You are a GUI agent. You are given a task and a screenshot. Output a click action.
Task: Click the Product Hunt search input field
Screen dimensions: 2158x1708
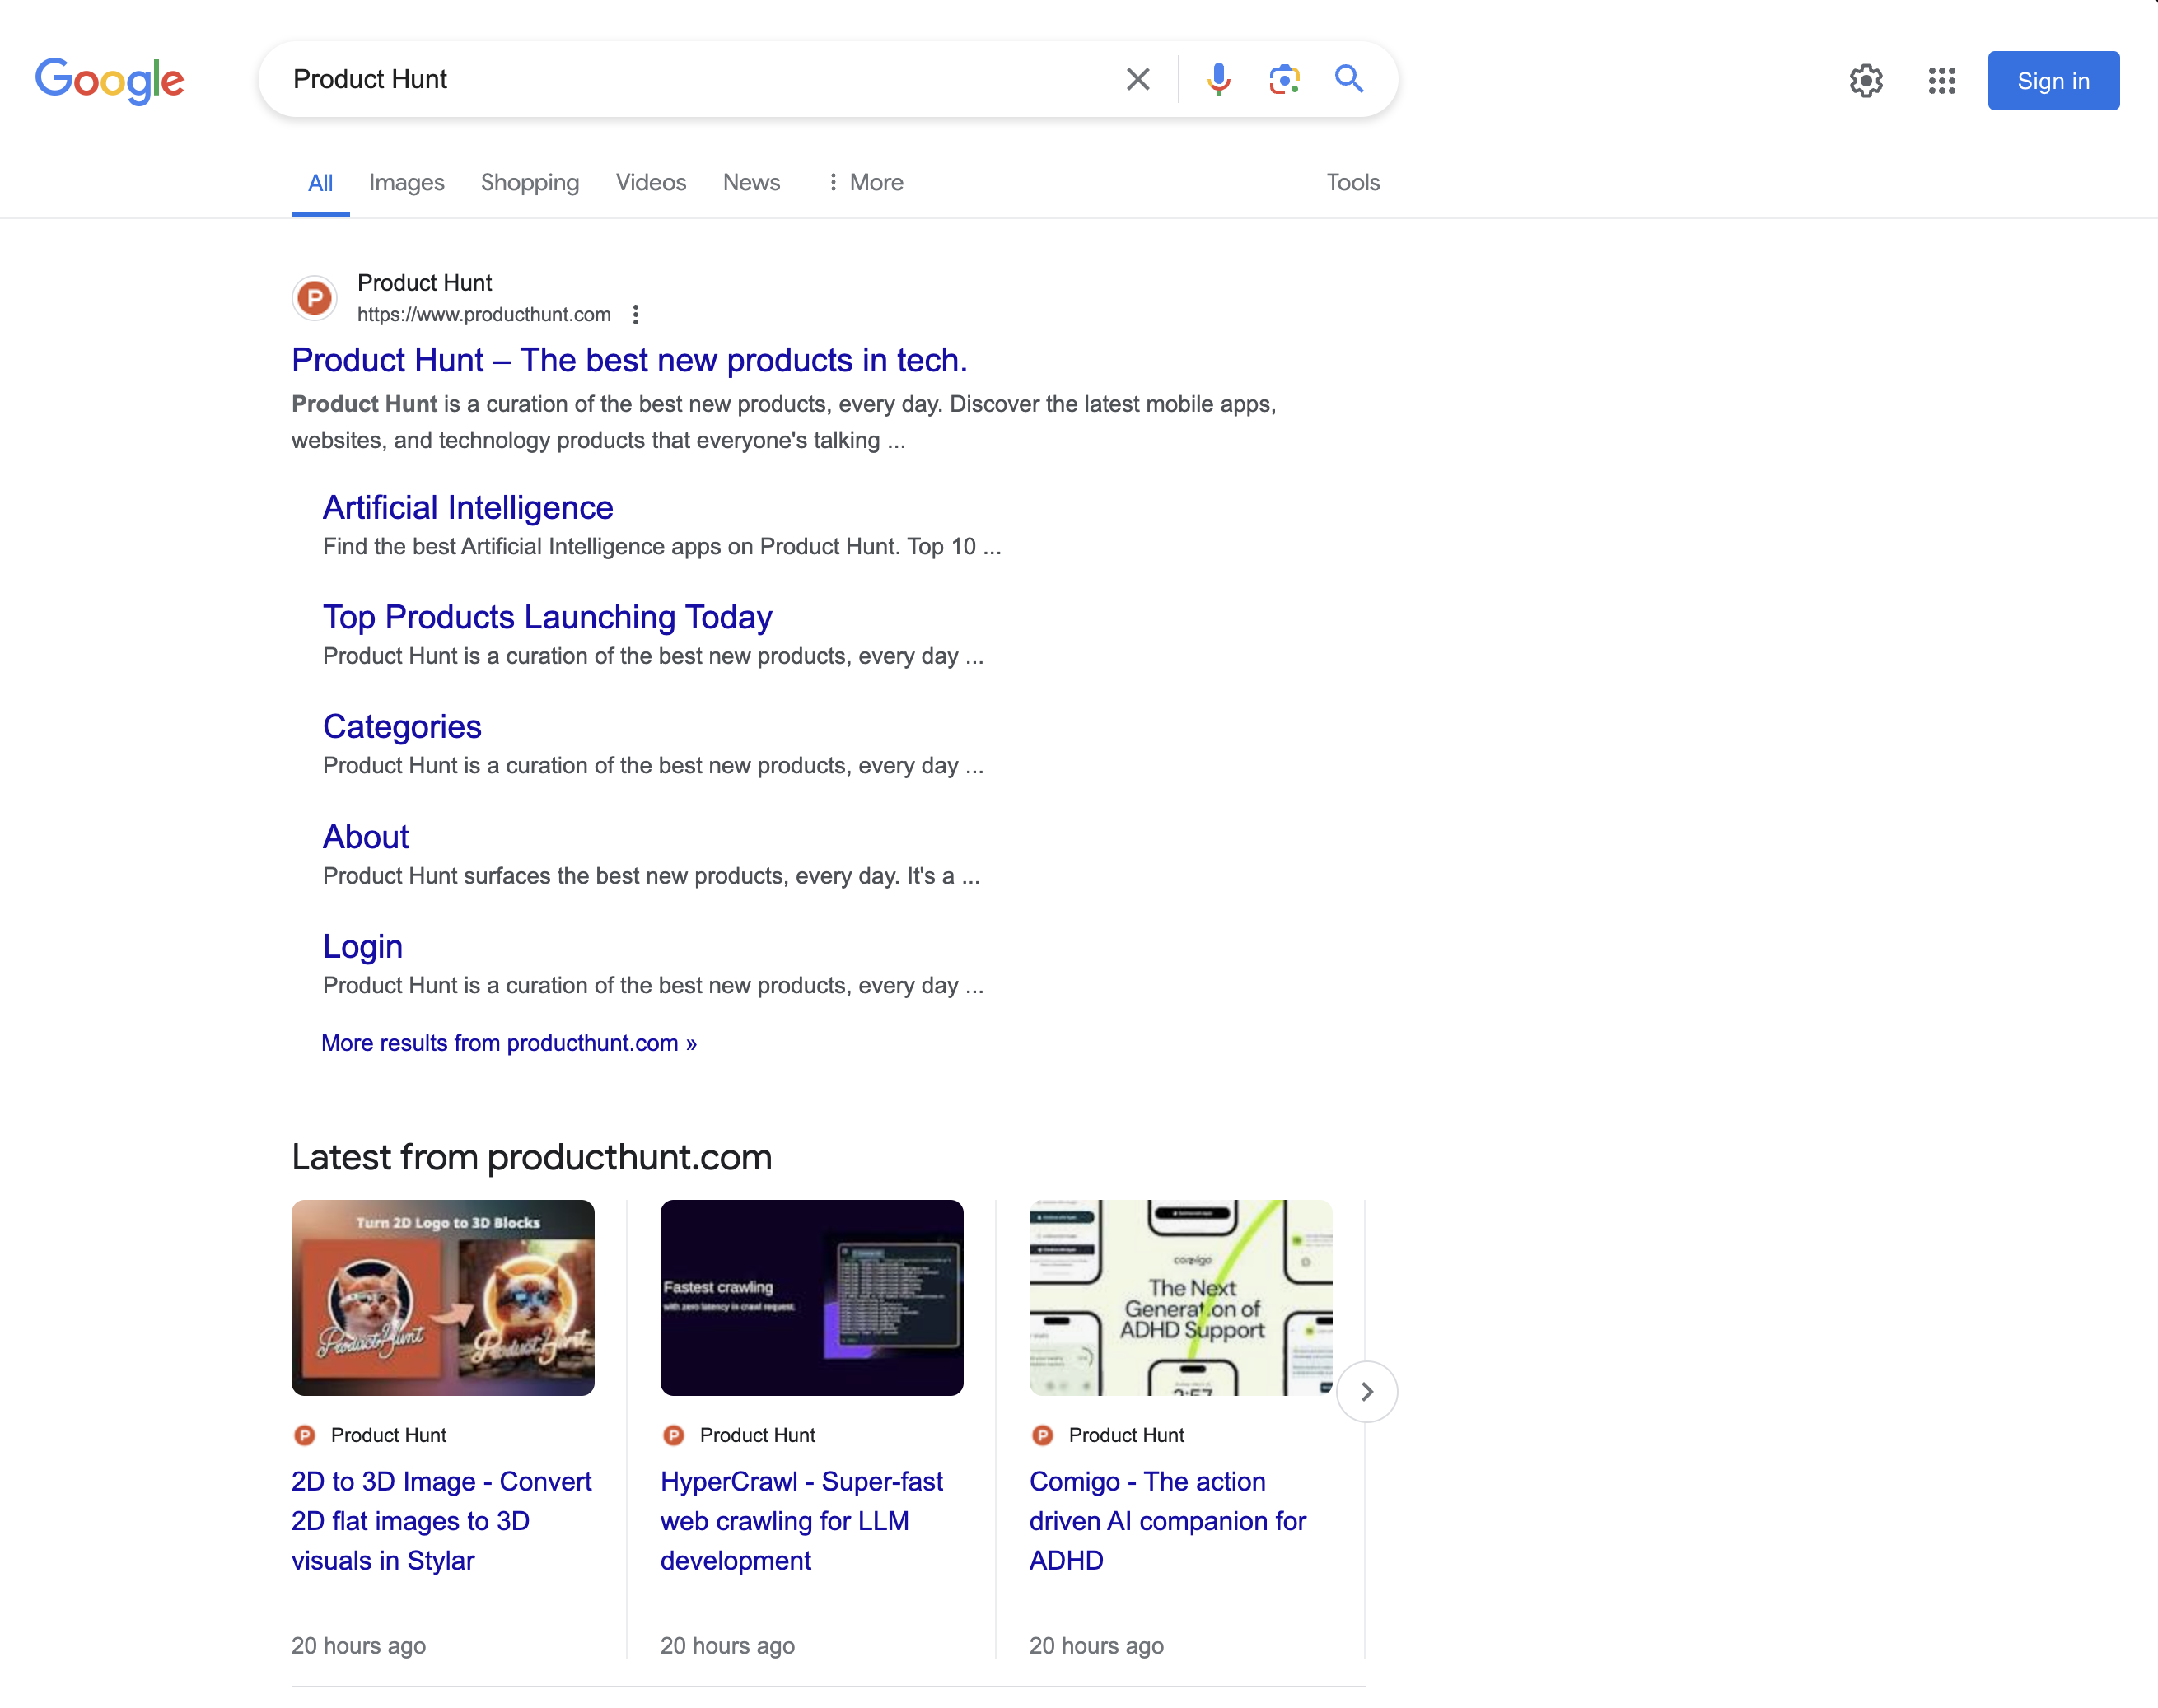[x=690, y=79]
